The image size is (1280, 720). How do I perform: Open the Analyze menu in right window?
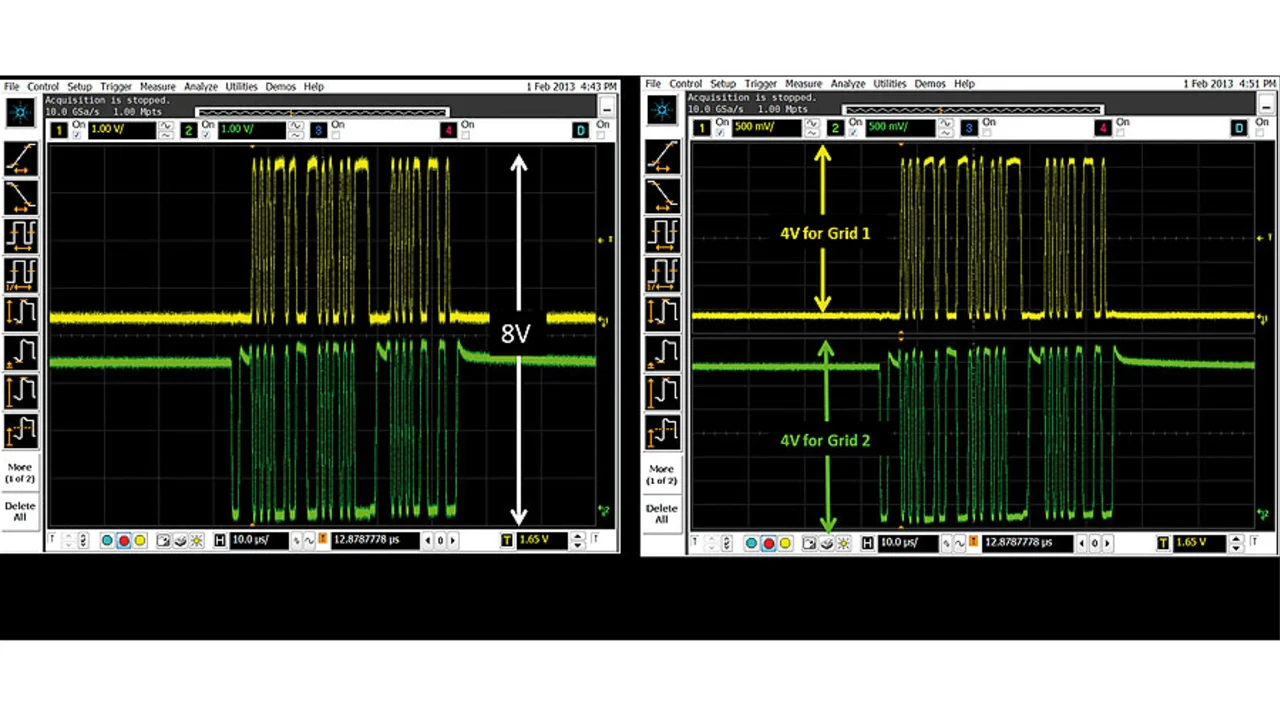point(847,84)
